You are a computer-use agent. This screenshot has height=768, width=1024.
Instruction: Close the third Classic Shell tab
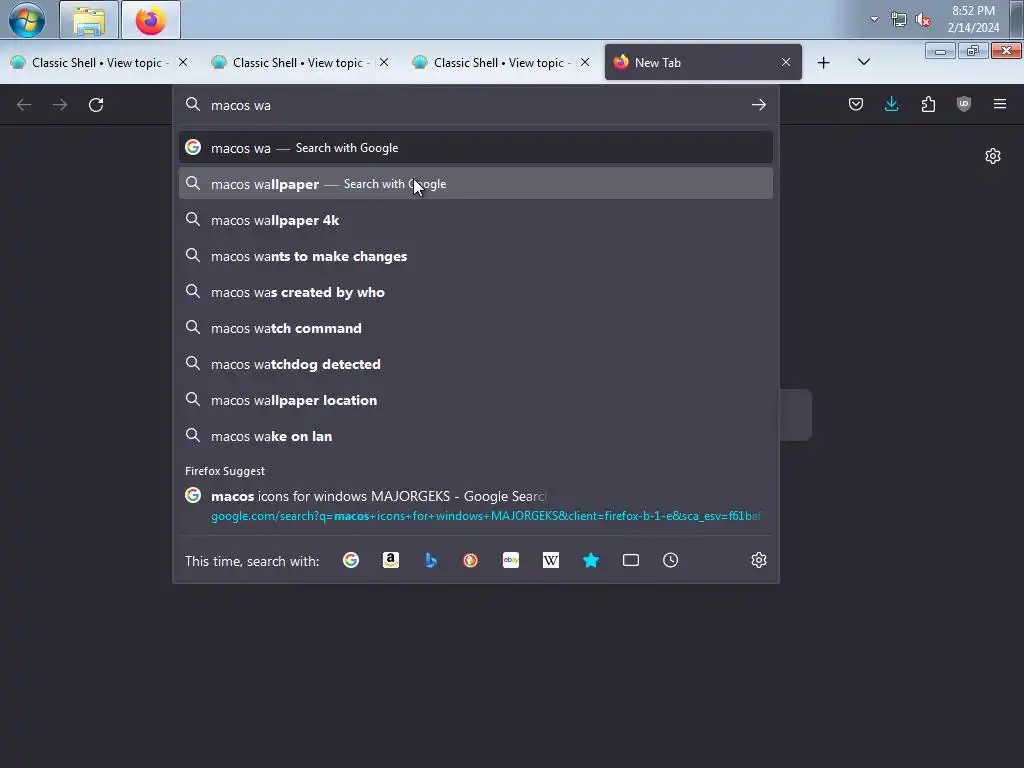pos(585,62)
